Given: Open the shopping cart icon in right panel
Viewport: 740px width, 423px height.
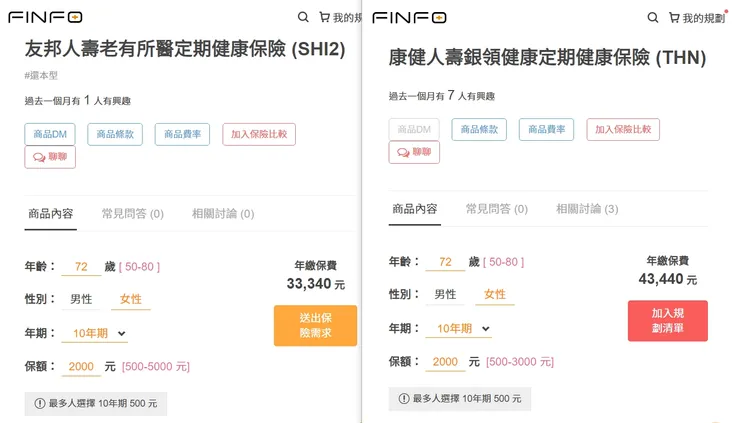Looking at the screenshot, I should coord(674,17).
